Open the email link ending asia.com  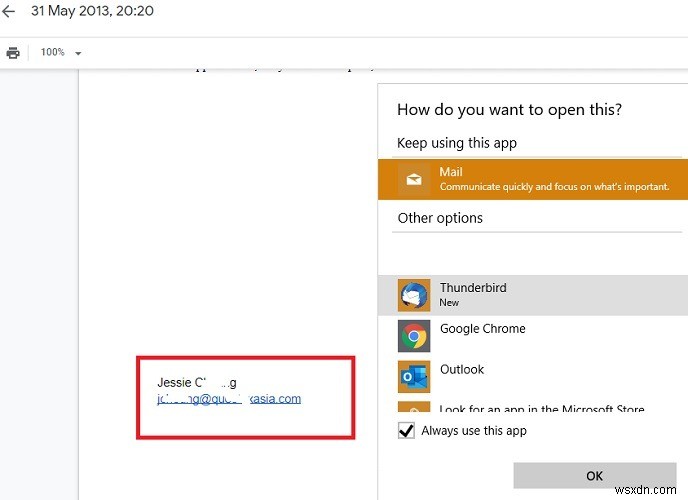point(229,399)
